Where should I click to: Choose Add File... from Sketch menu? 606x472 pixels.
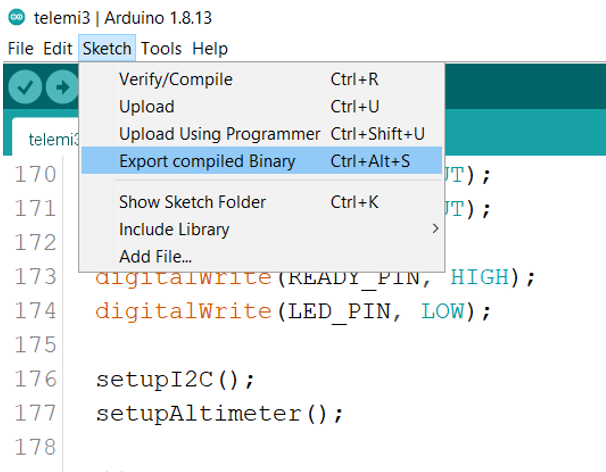(261, 257)
